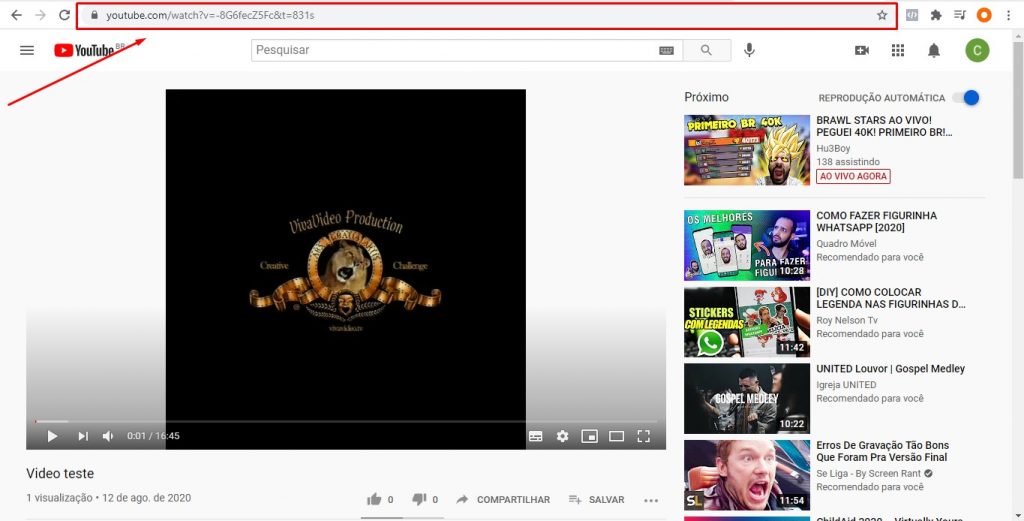Open video settings gear
This screenshot has height=521, width=1024.
563,436
